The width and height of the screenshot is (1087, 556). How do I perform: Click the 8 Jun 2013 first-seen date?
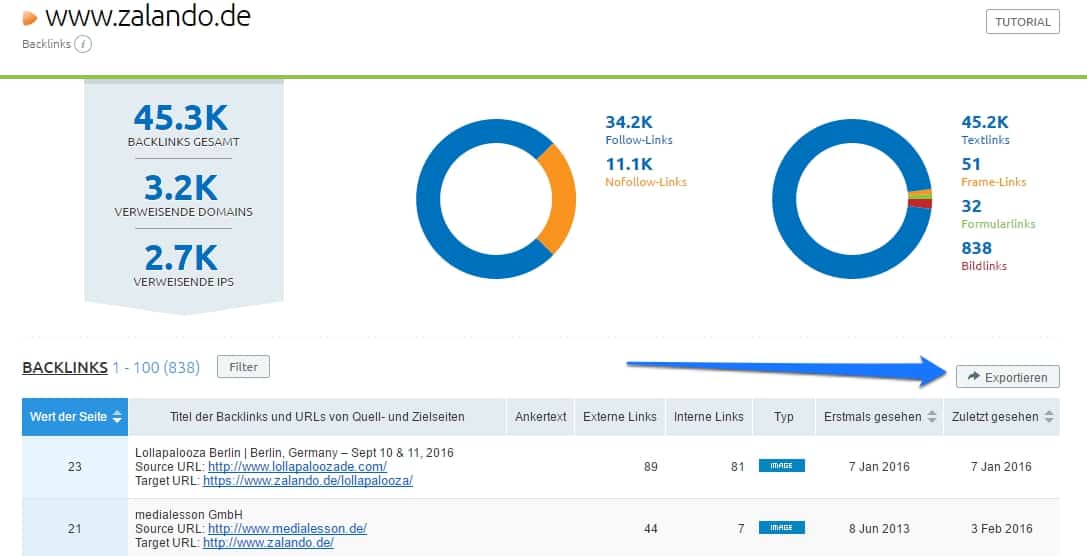[879, 528]
